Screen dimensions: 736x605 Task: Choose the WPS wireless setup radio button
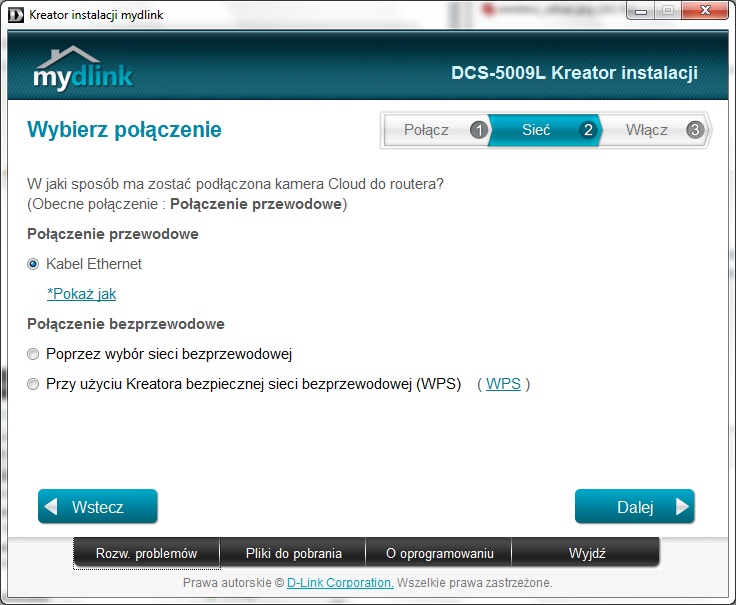[x=33, y=384]
